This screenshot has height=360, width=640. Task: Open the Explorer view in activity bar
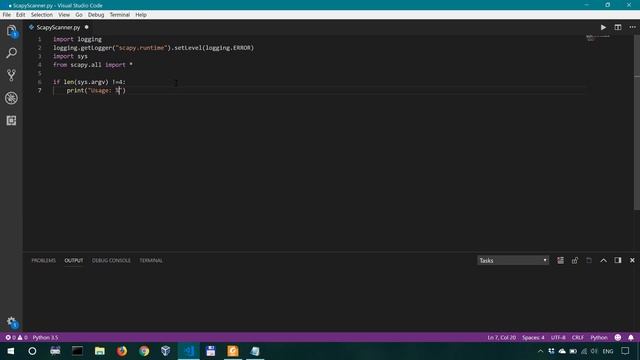pos(11,31)
